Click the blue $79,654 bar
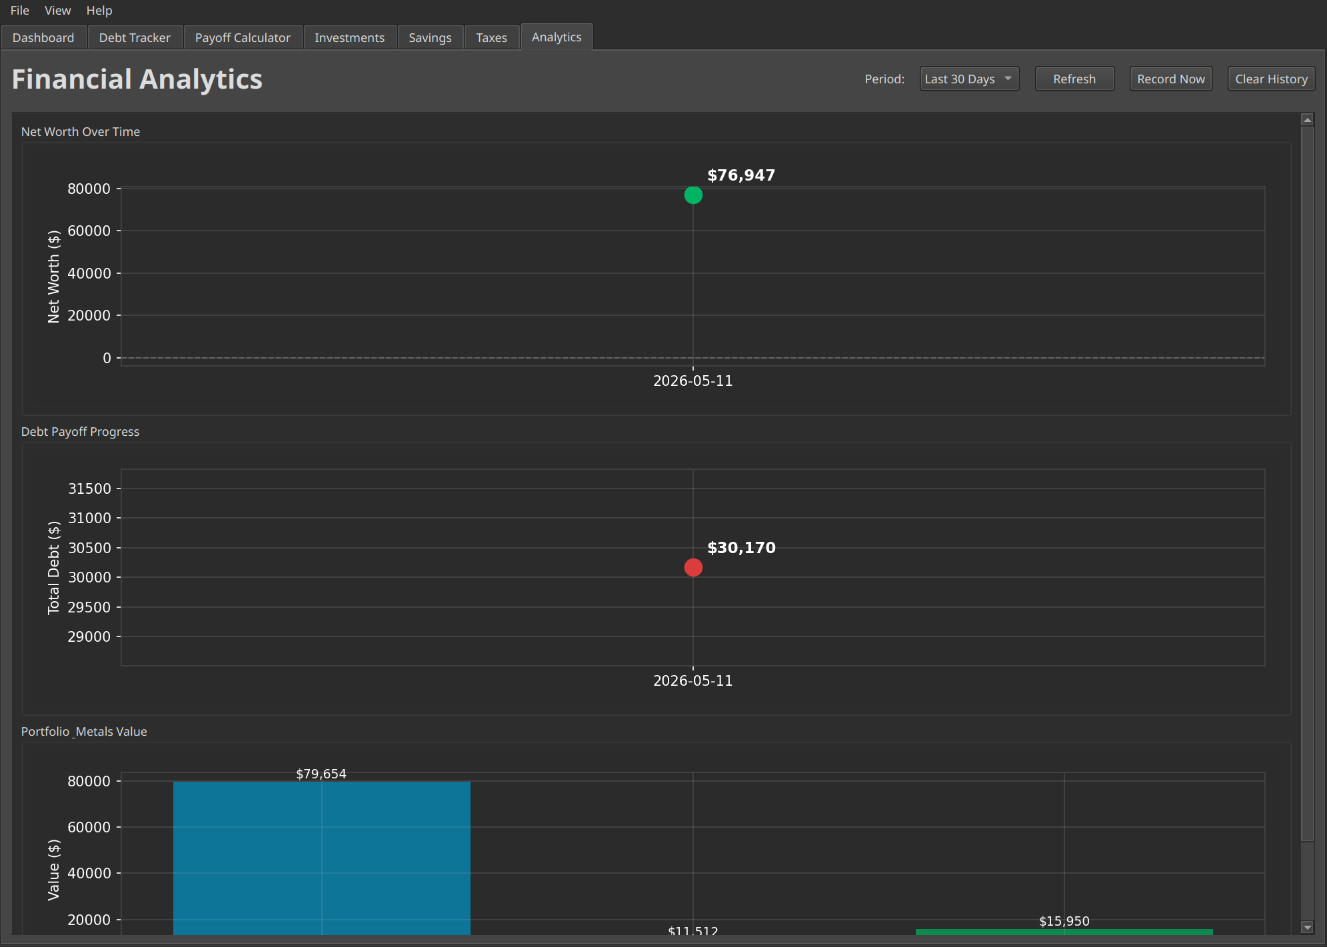The width and height of the screenshot is (1327, 947). pos(322,858)
